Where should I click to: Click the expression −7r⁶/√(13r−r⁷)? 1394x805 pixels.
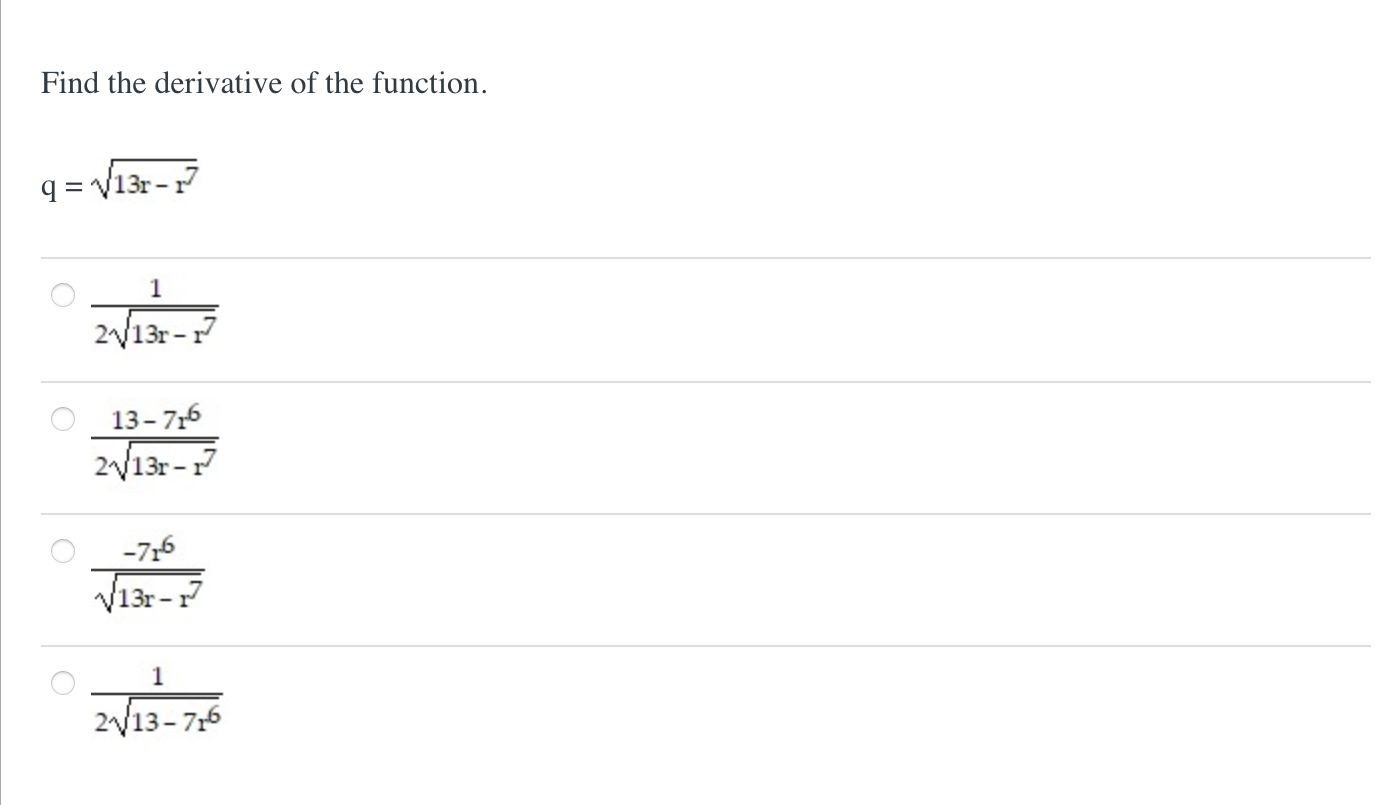(150, 570)
